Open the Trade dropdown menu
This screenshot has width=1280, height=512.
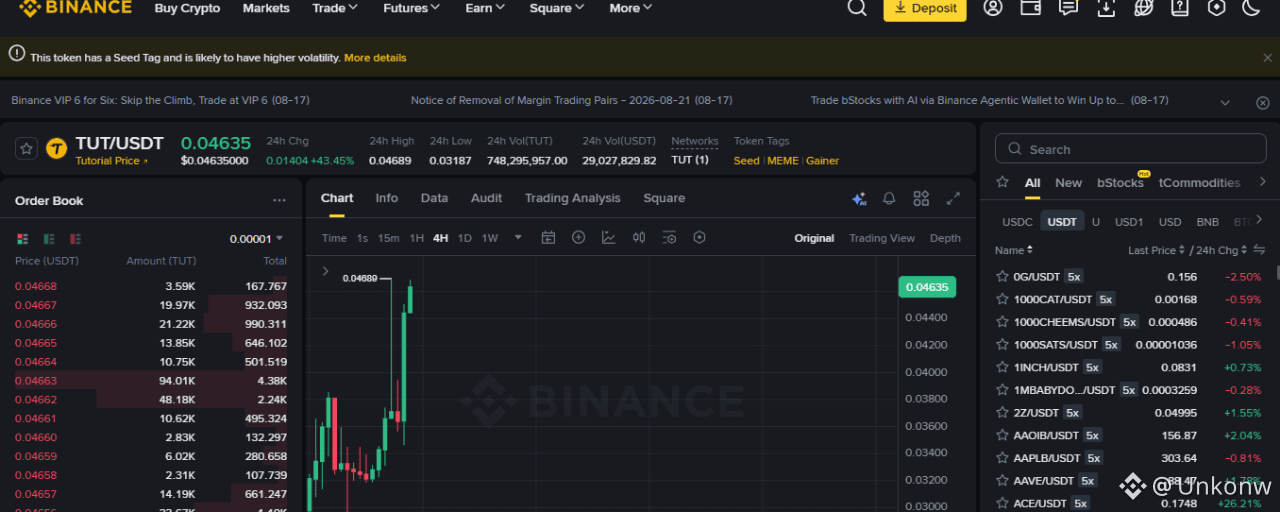[x=335, y=8]
